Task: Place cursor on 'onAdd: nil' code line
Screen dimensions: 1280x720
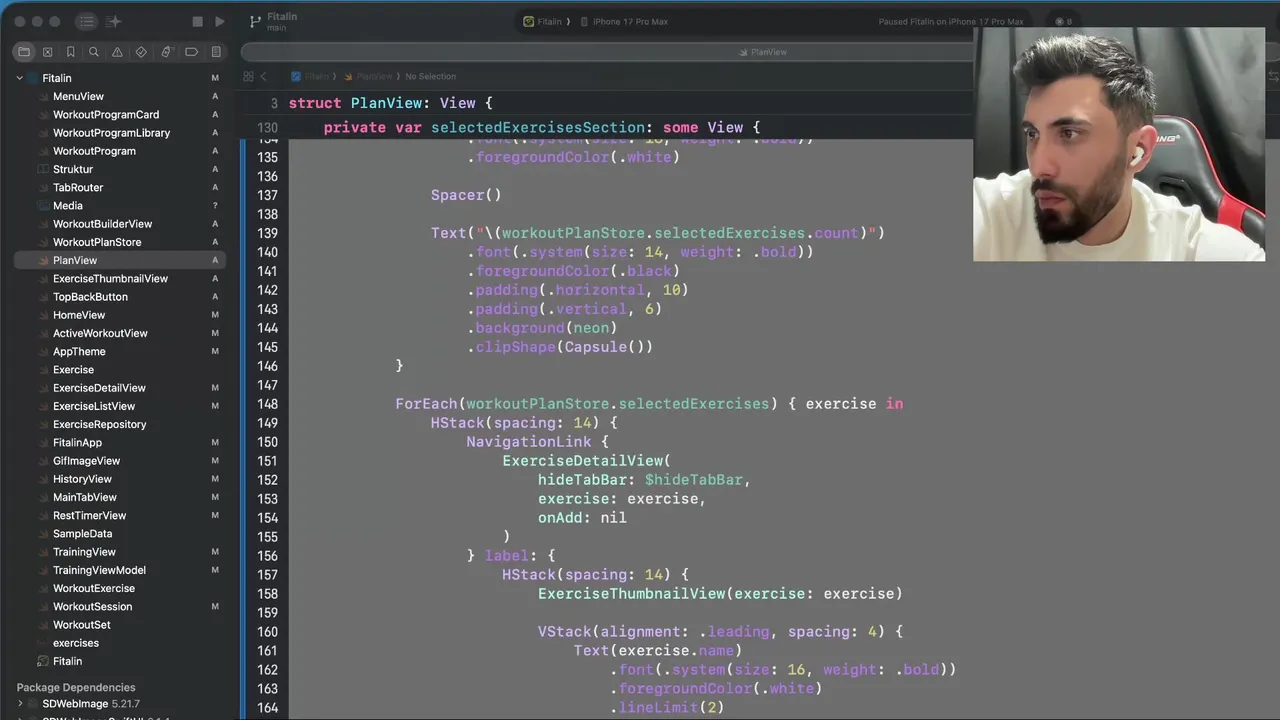Action: point(582,518)
